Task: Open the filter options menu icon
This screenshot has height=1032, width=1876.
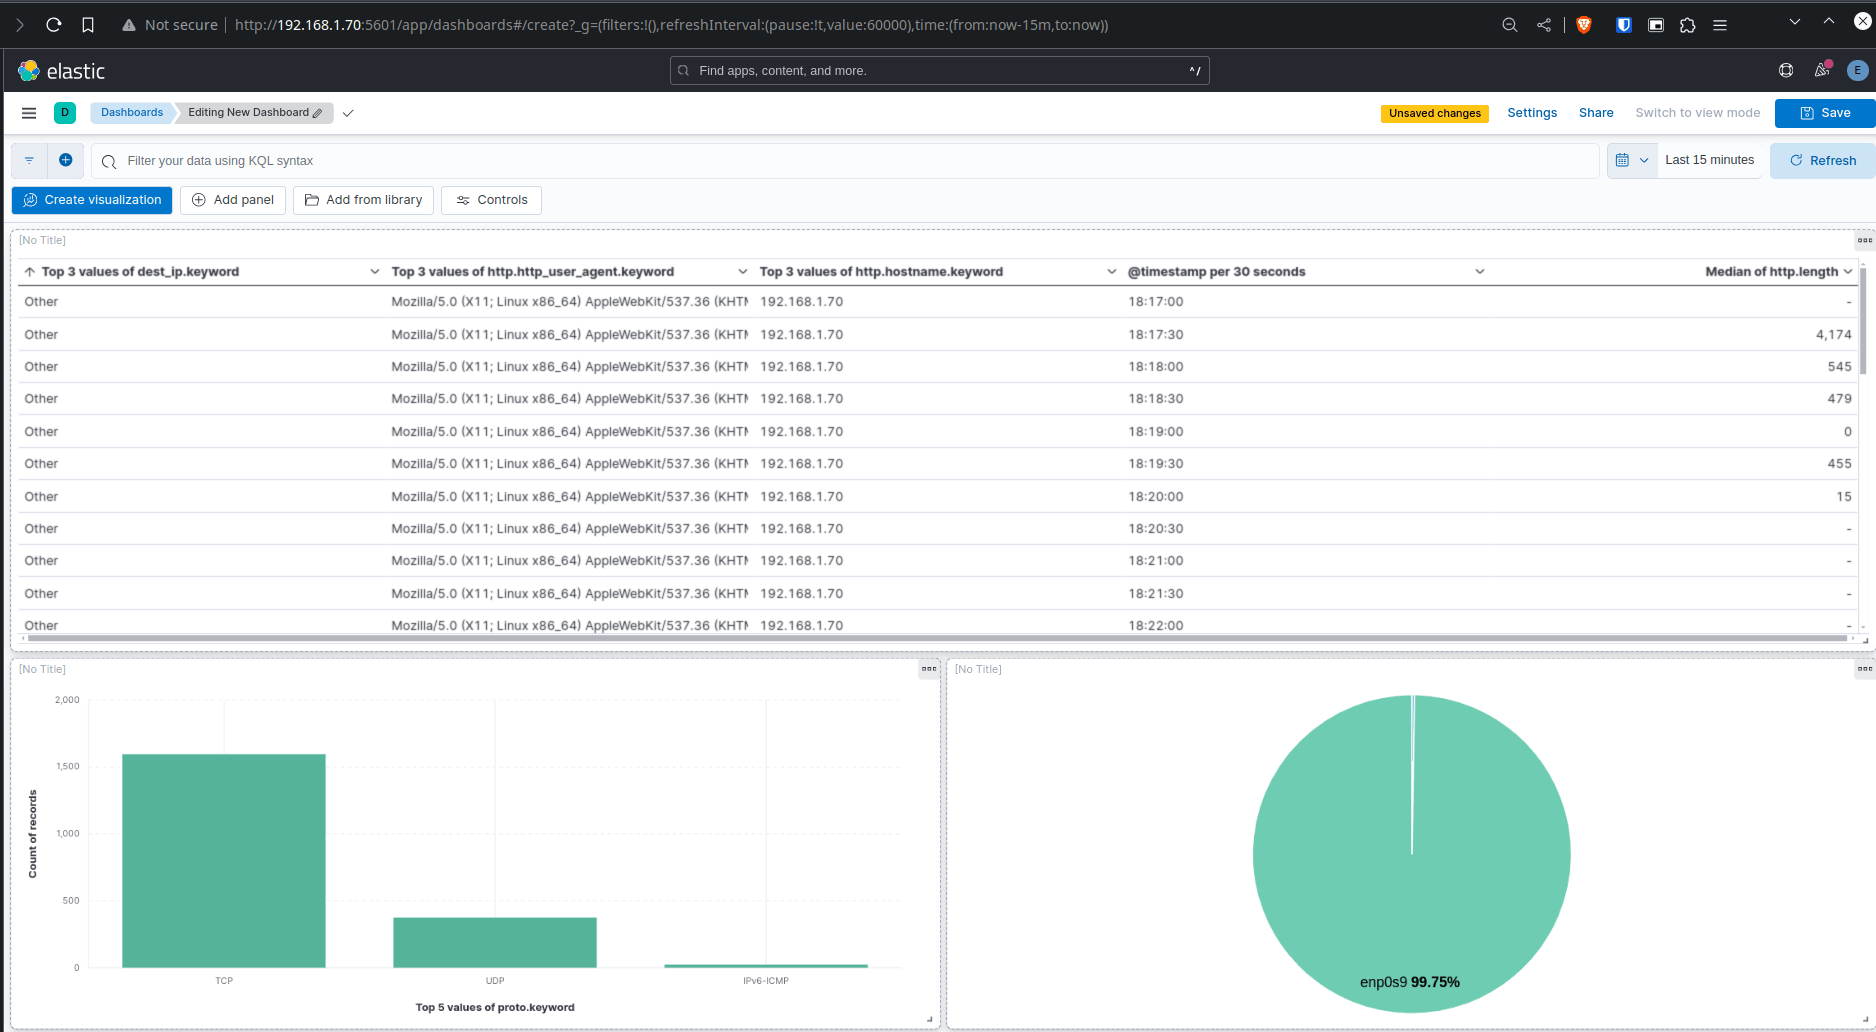Action: [29, 160]
